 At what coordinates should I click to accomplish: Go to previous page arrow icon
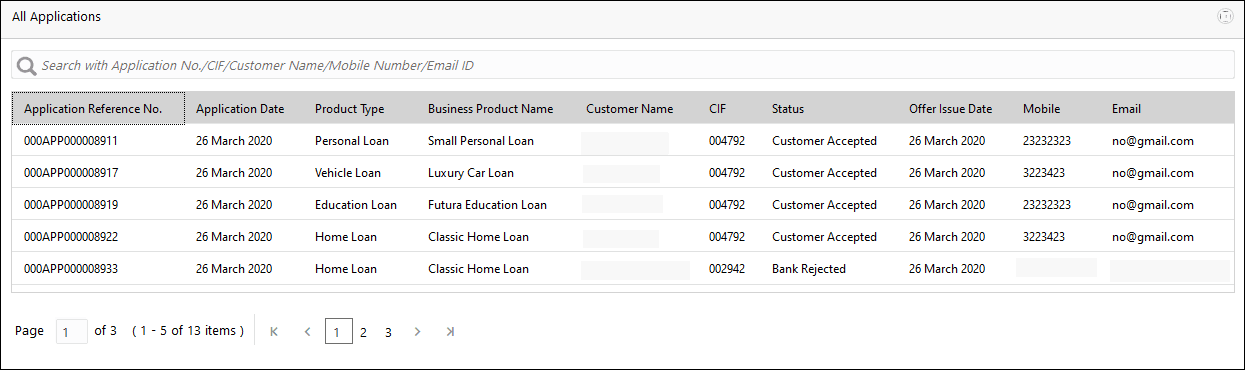pos(308,331)
